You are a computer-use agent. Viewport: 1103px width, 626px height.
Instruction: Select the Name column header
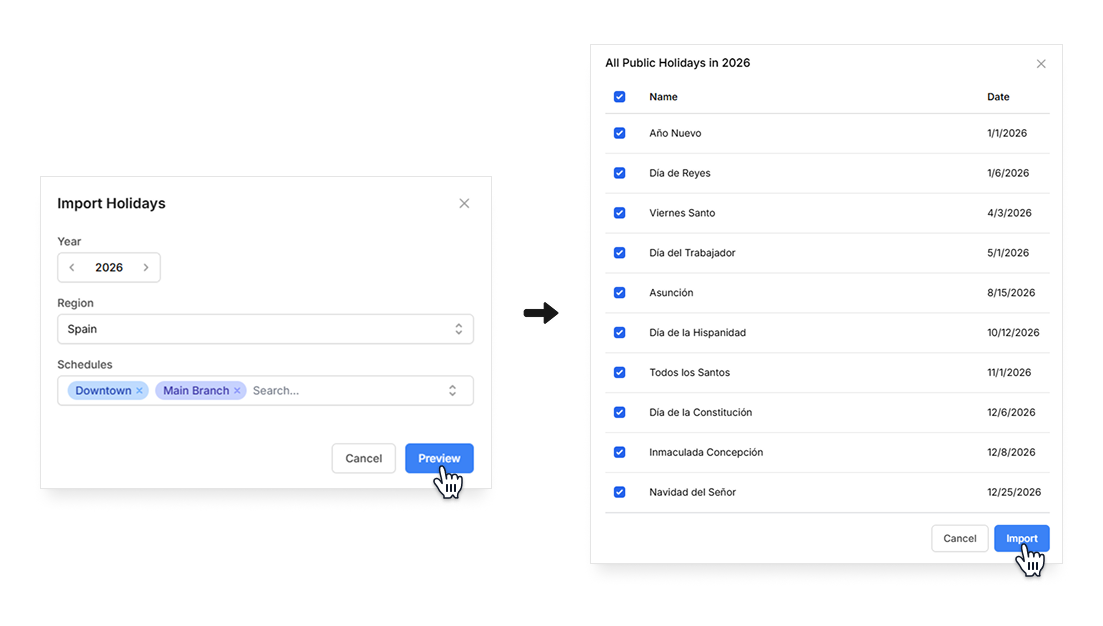[663, 97]
